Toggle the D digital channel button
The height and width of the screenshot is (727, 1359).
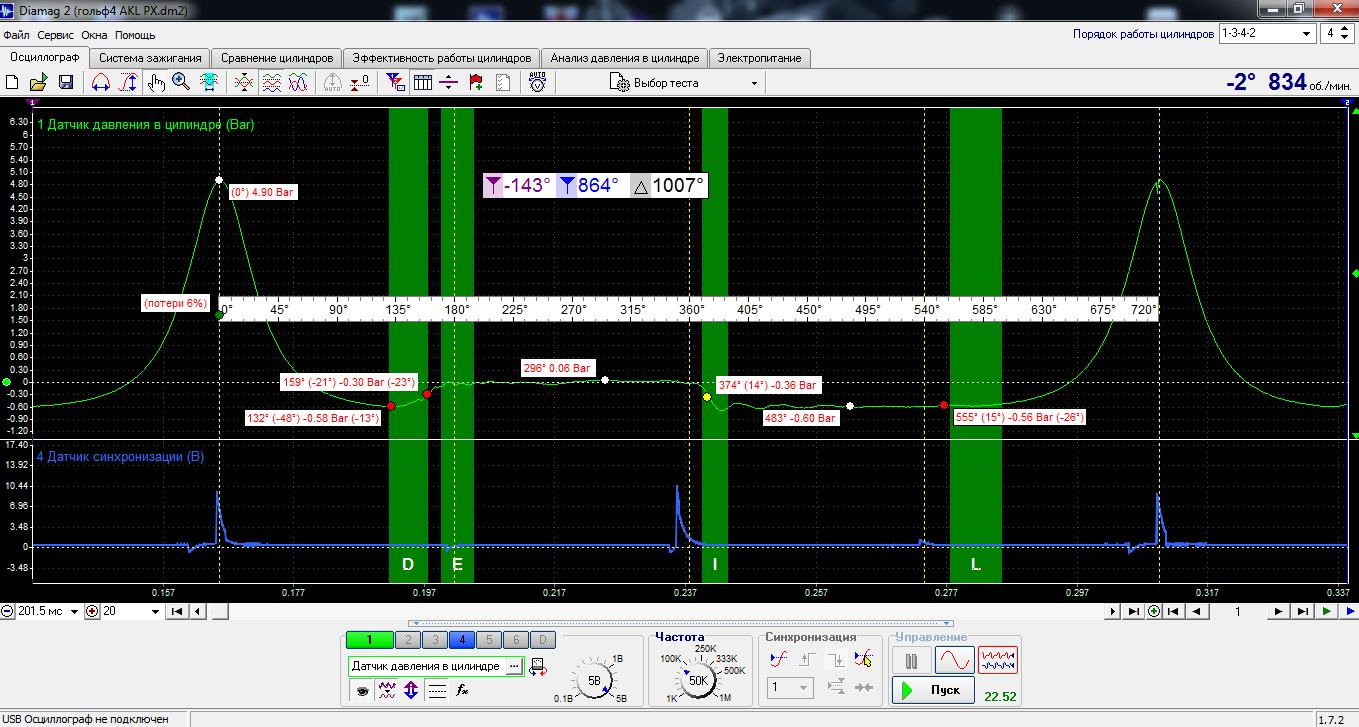pyautogui.click(x=542, y=640)
